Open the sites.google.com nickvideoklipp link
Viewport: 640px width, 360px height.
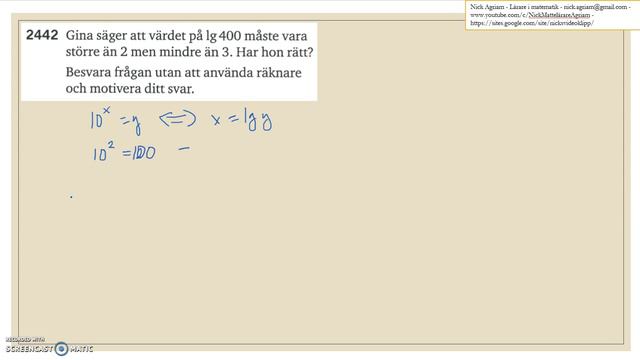532,23
